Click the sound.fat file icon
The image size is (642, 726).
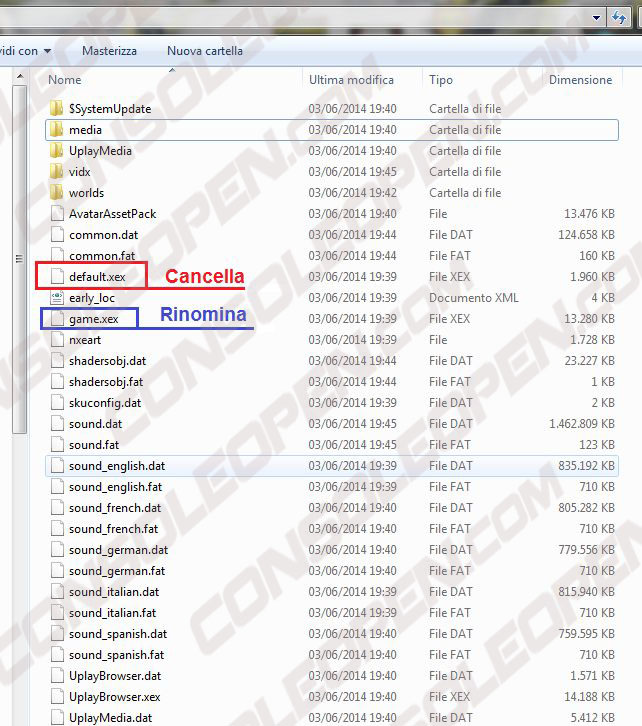(x=57, y=444)
